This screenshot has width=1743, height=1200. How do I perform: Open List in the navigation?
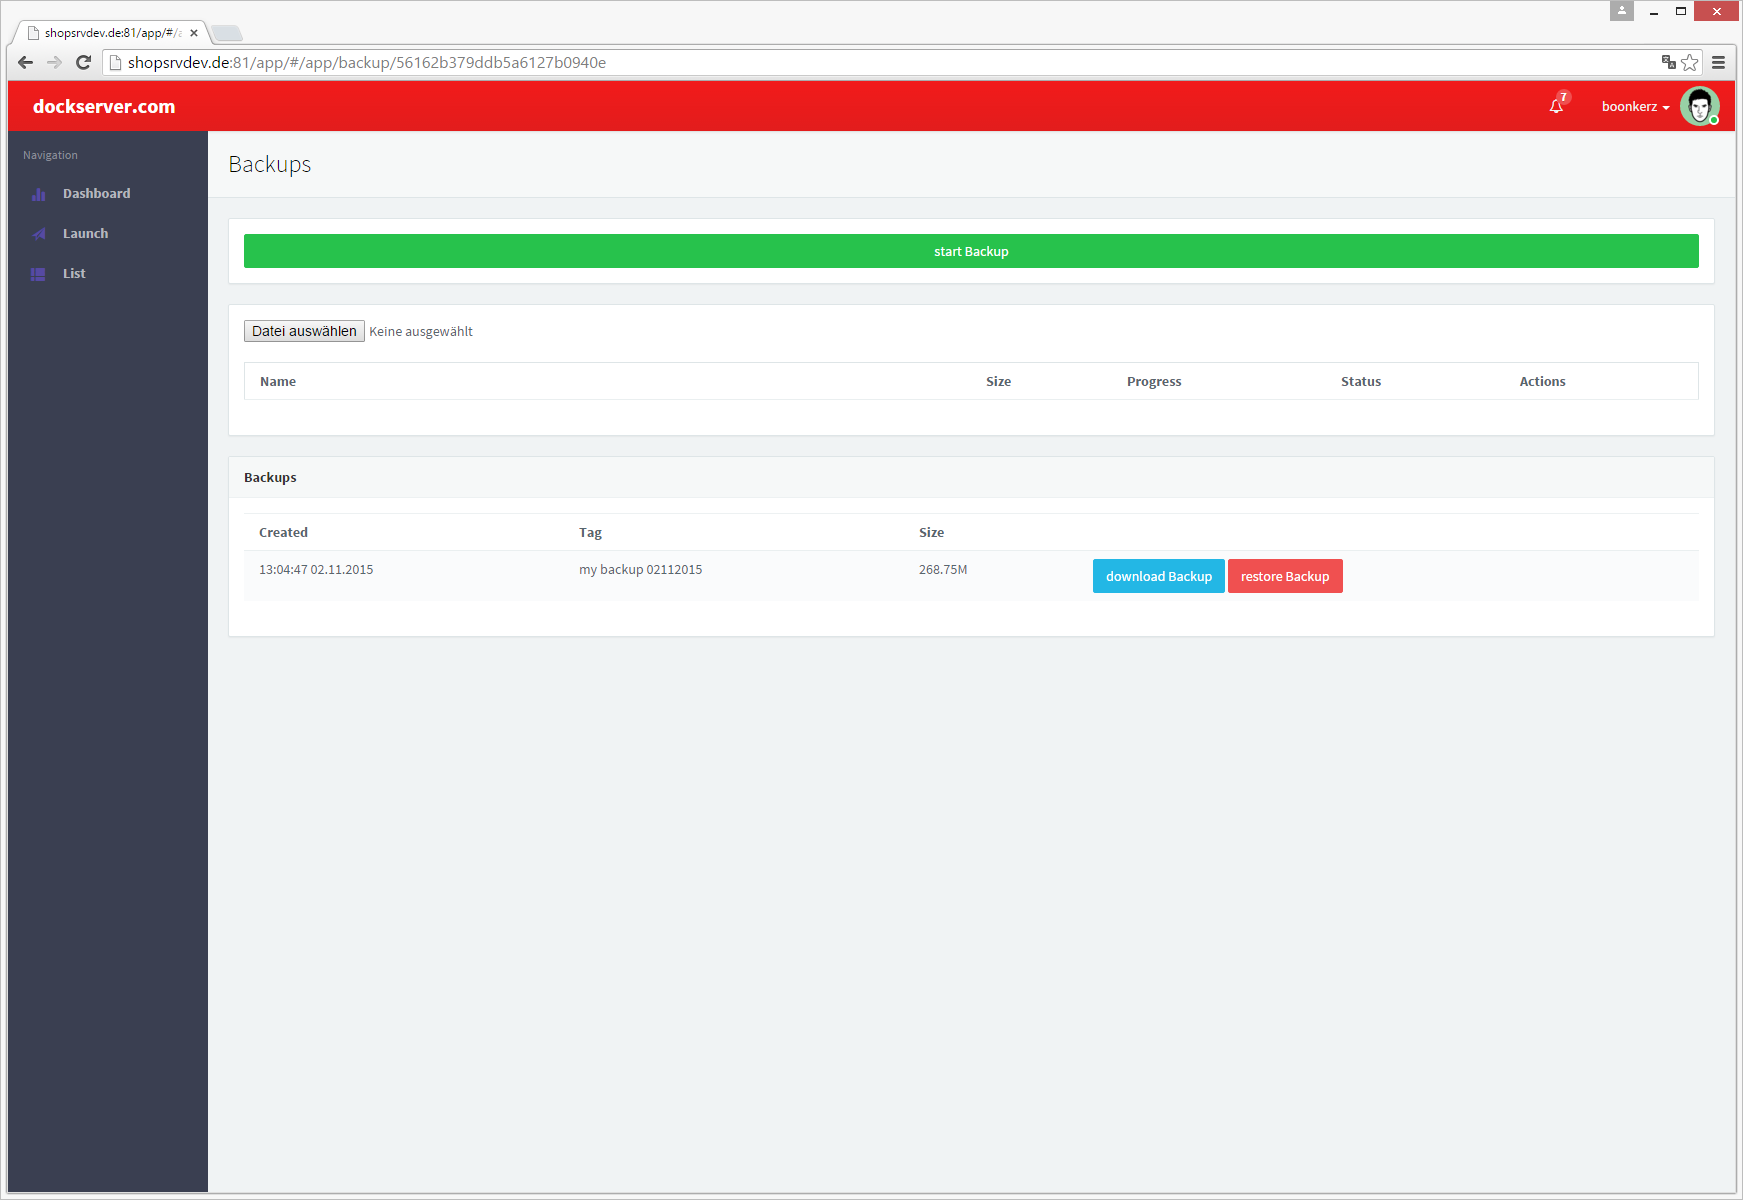point(74,274)
